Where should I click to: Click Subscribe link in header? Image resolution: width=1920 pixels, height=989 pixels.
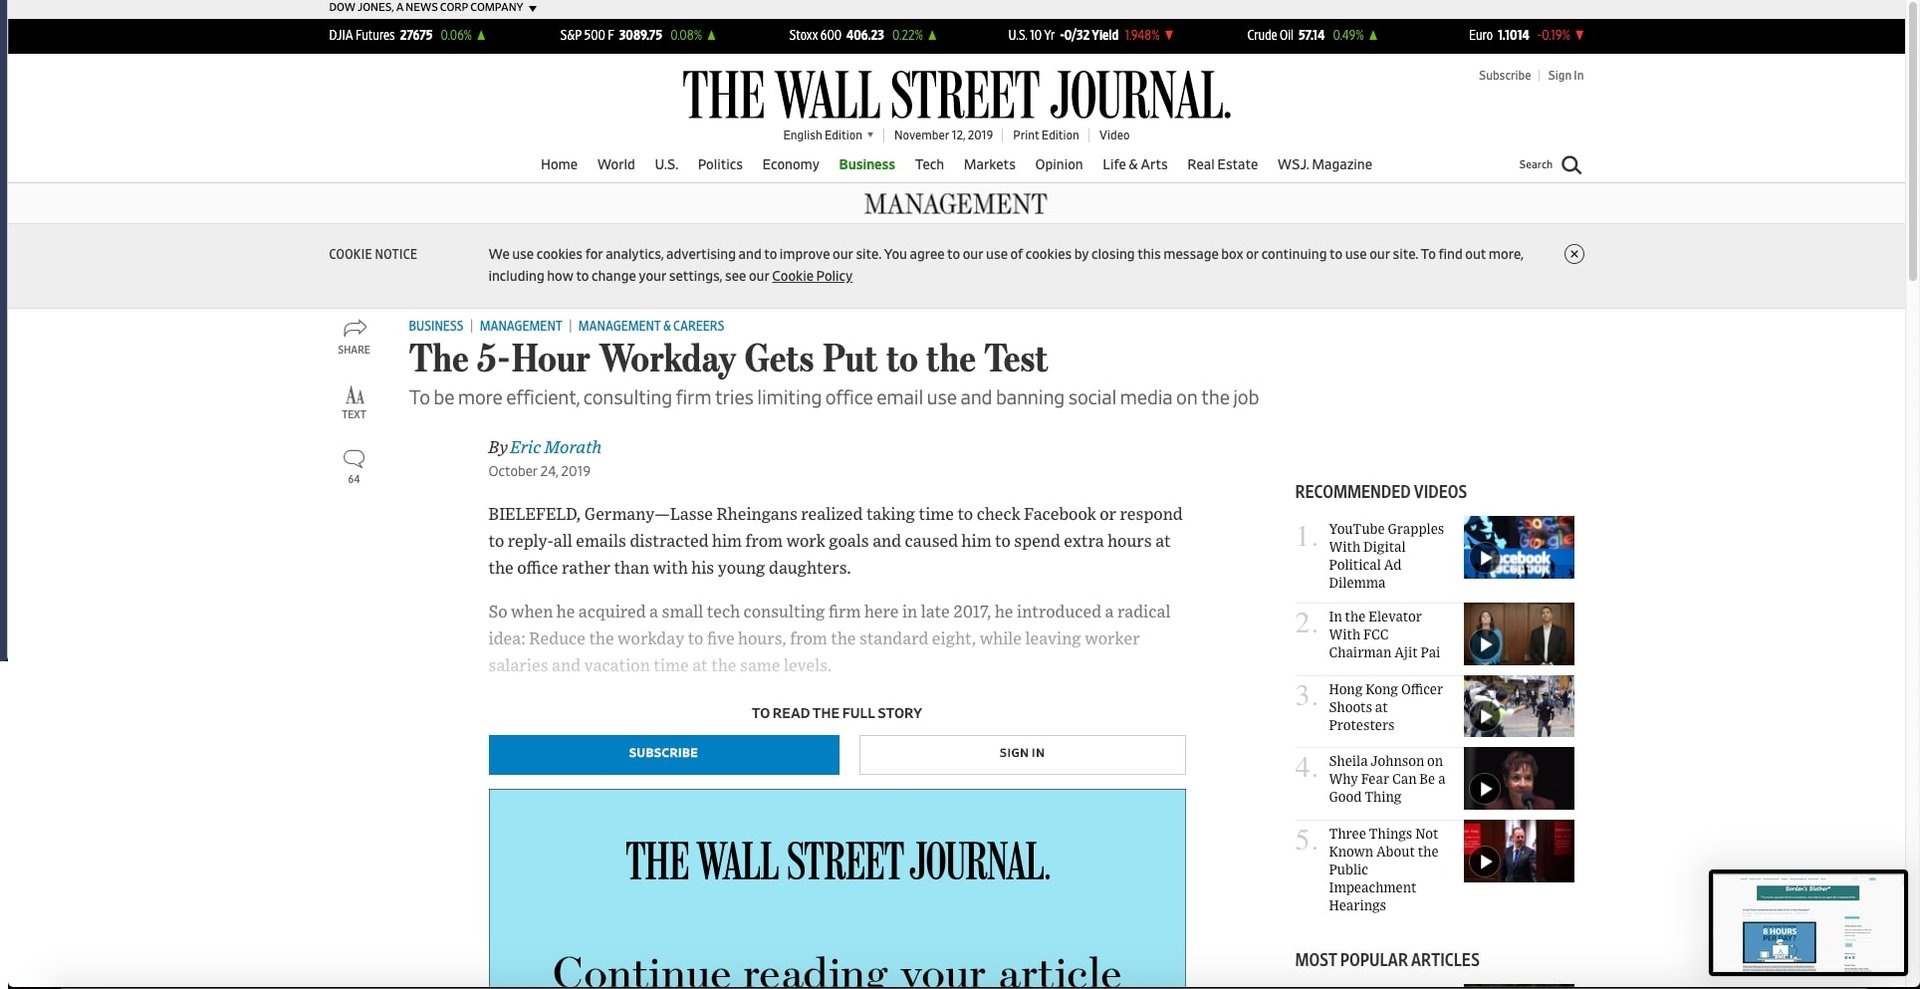(1504, 76)
